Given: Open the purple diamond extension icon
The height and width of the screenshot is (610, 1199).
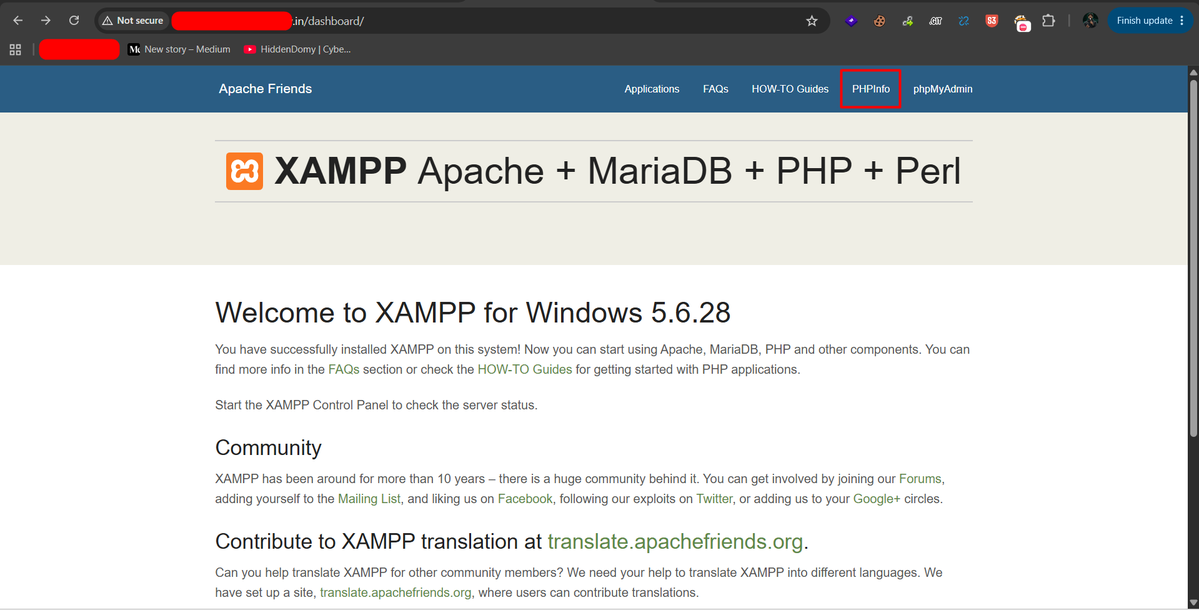Looking at the screenshot, I should (x=851, y=21).
